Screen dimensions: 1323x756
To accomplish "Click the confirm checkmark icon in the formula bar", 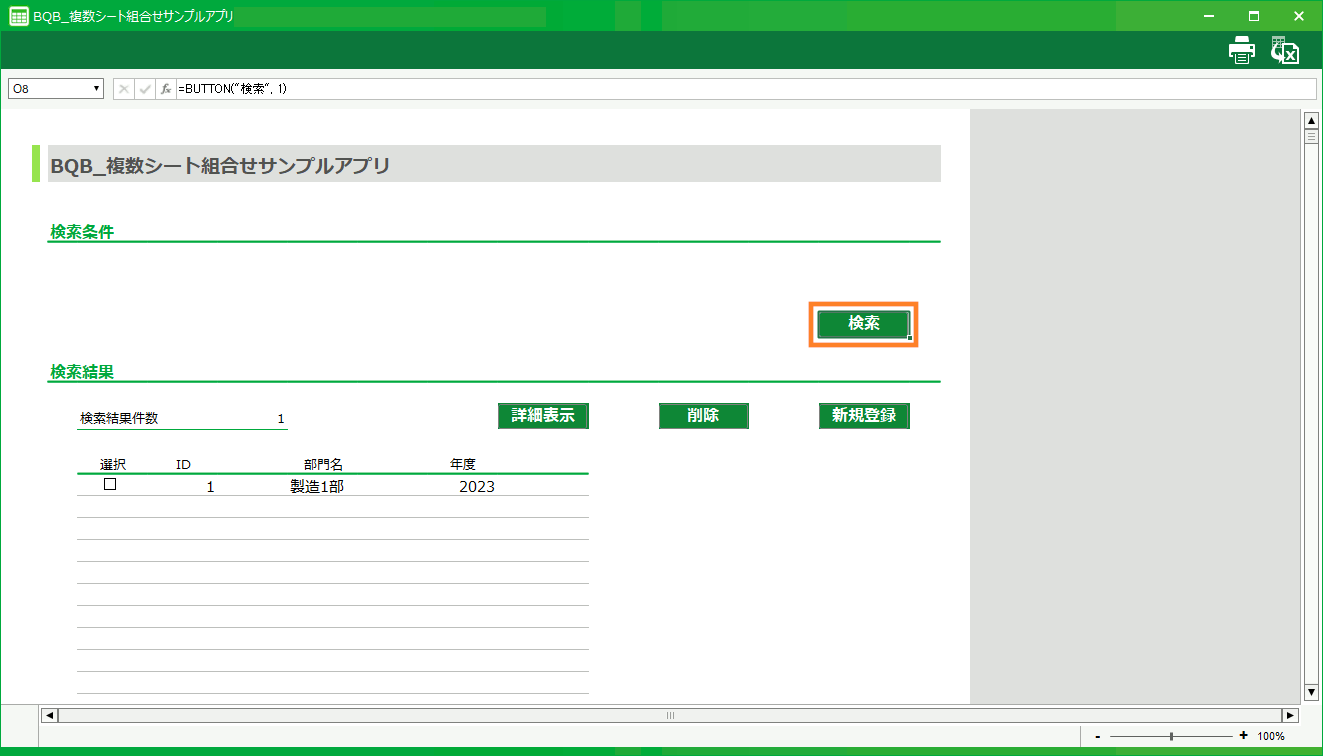I will [143, 88].
